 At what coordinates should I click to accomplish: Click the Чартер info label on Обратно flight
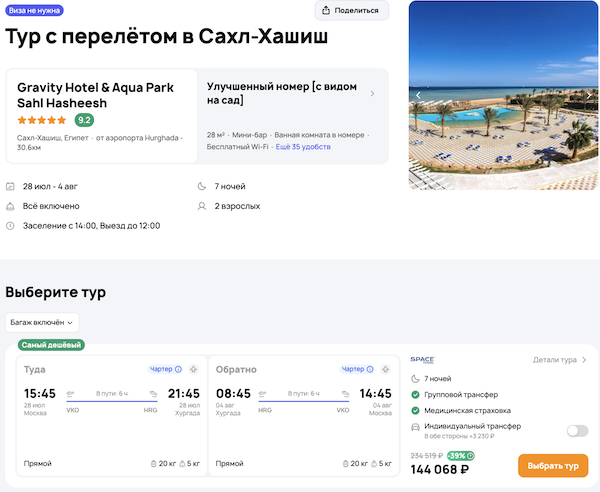tap(357, 369)
